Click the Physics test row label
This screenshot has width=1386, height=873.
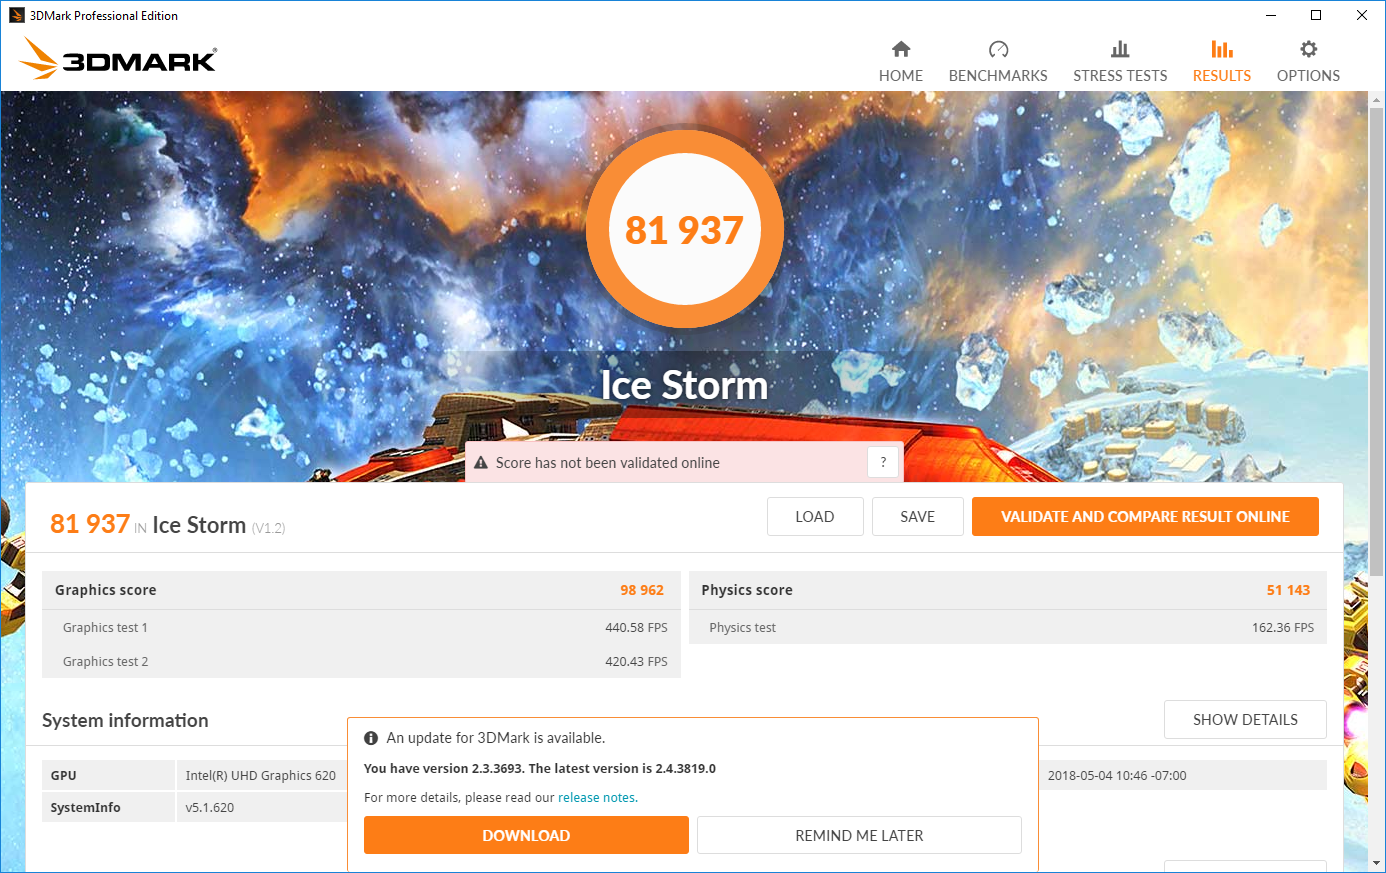click(x=742, y=628)
